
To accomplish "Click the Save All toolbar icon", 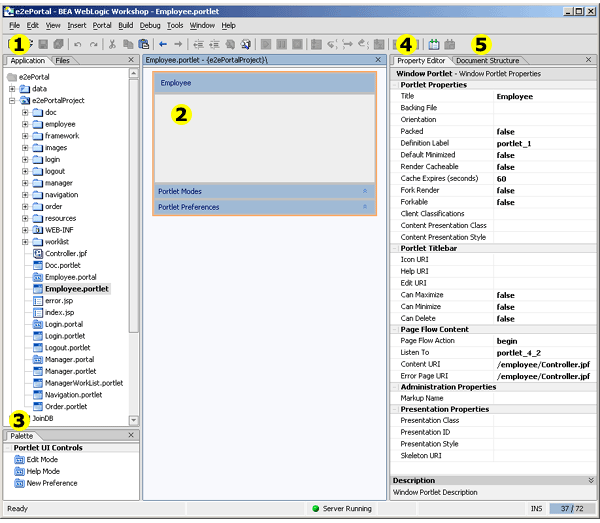I will 59,44.
